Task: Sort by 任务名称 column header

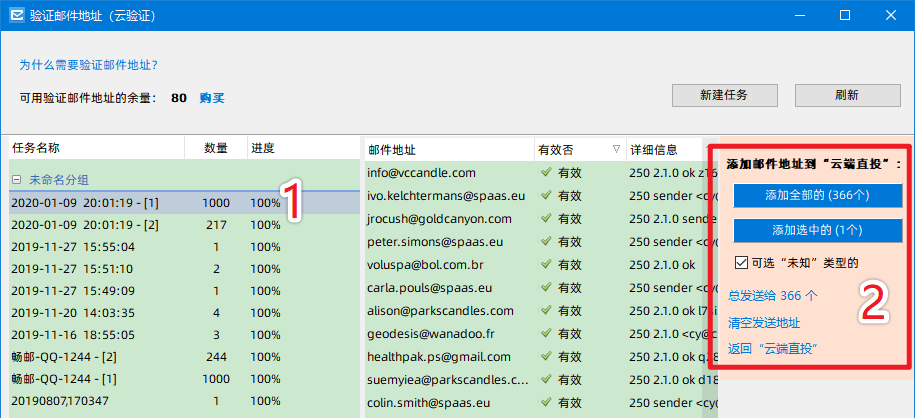Action: (x=97, y=148)
